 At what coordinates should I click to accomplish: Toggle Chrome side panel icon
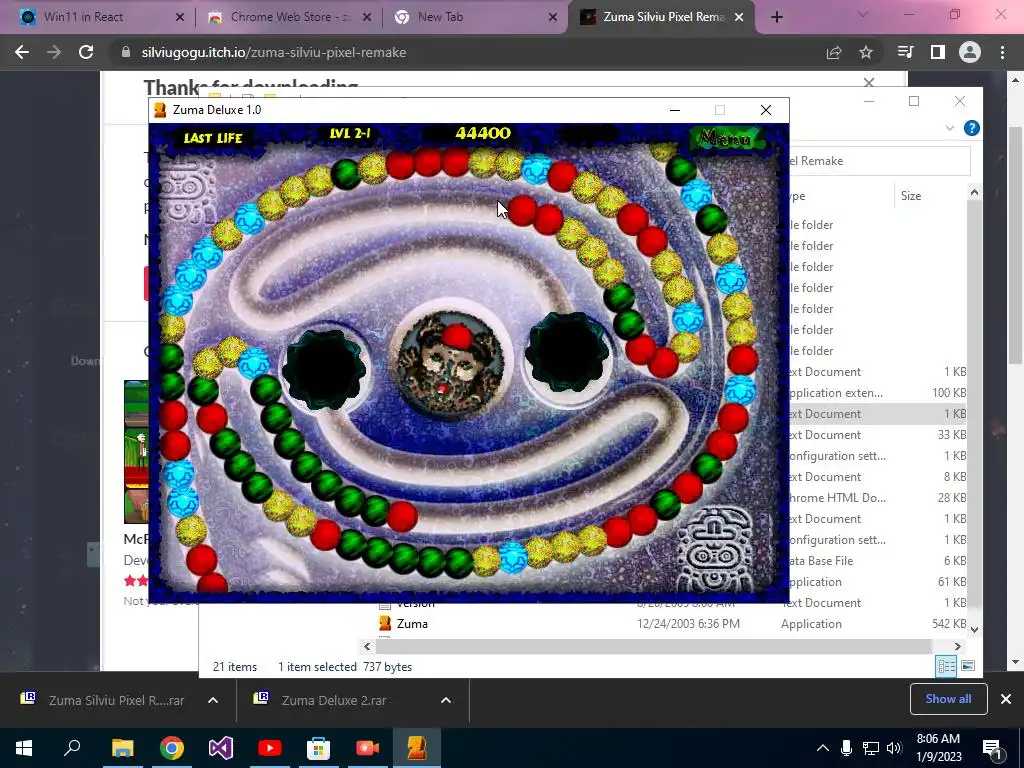point(938,52)
